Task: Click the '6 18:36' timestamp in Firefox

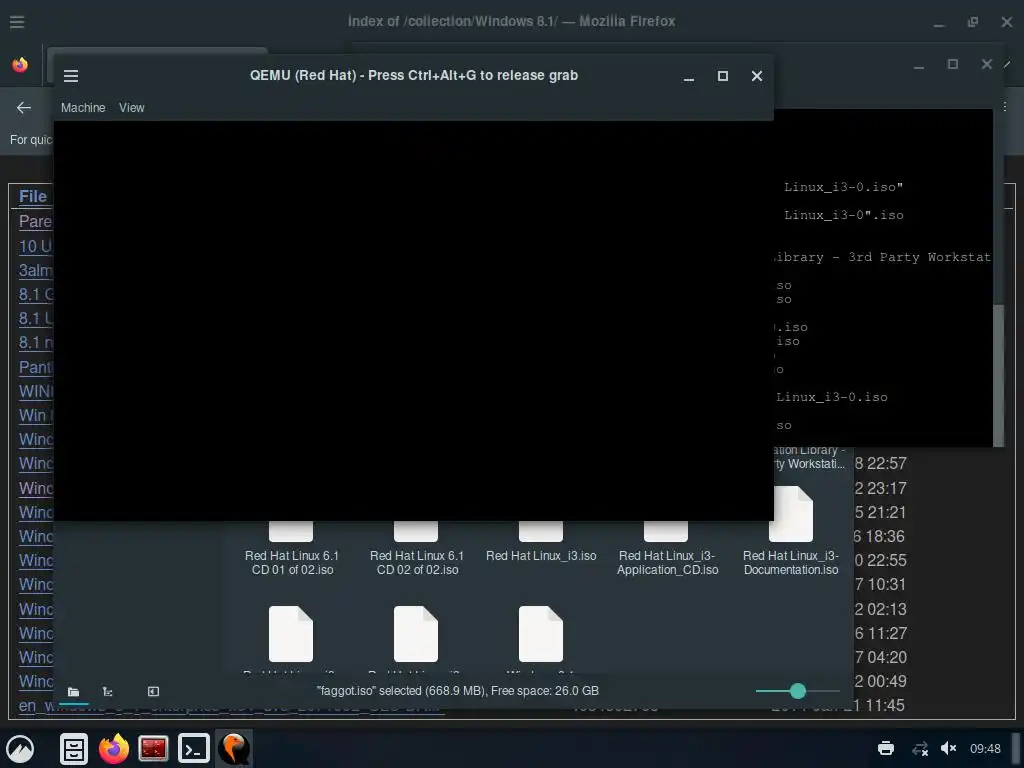Action: [879, 537]
